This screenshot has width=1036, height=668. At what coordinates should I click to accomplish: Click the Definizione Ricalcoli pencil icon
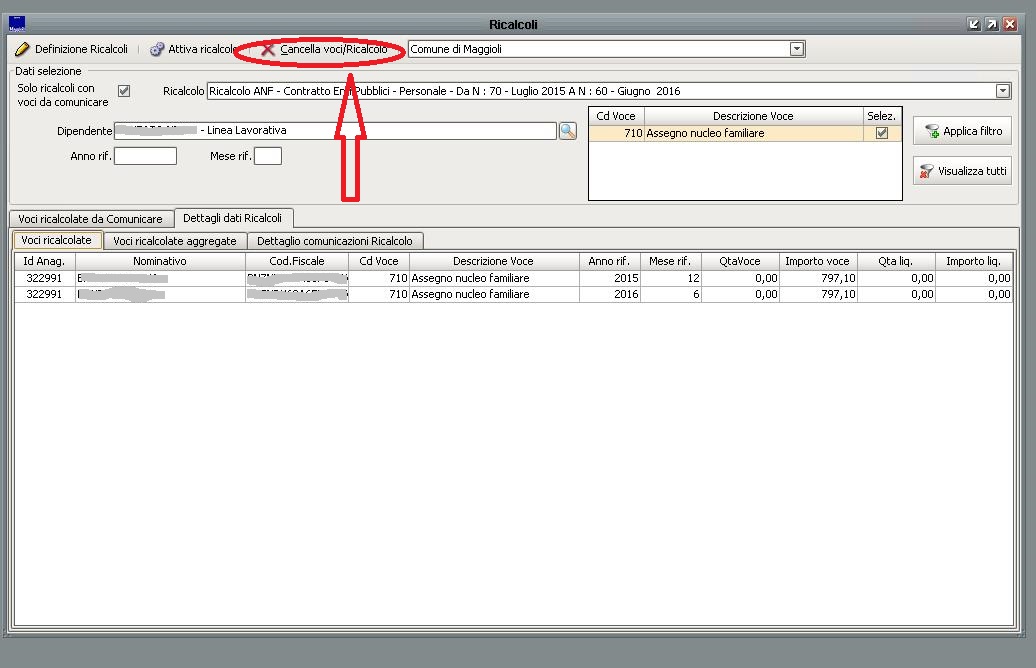coord(22,49)
